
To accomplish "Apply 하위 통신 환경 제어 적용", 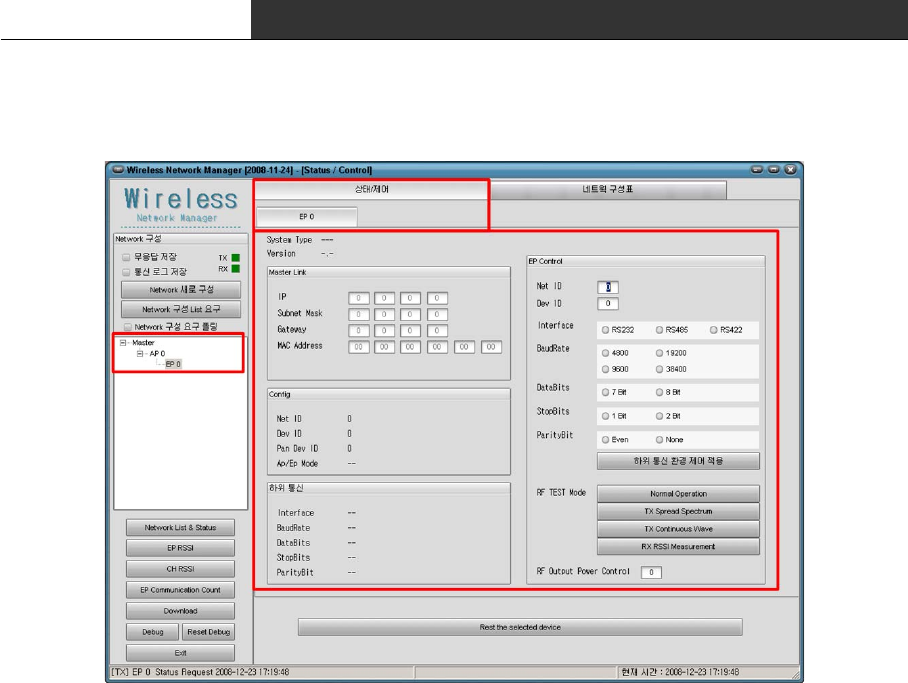I will (678, 461).
